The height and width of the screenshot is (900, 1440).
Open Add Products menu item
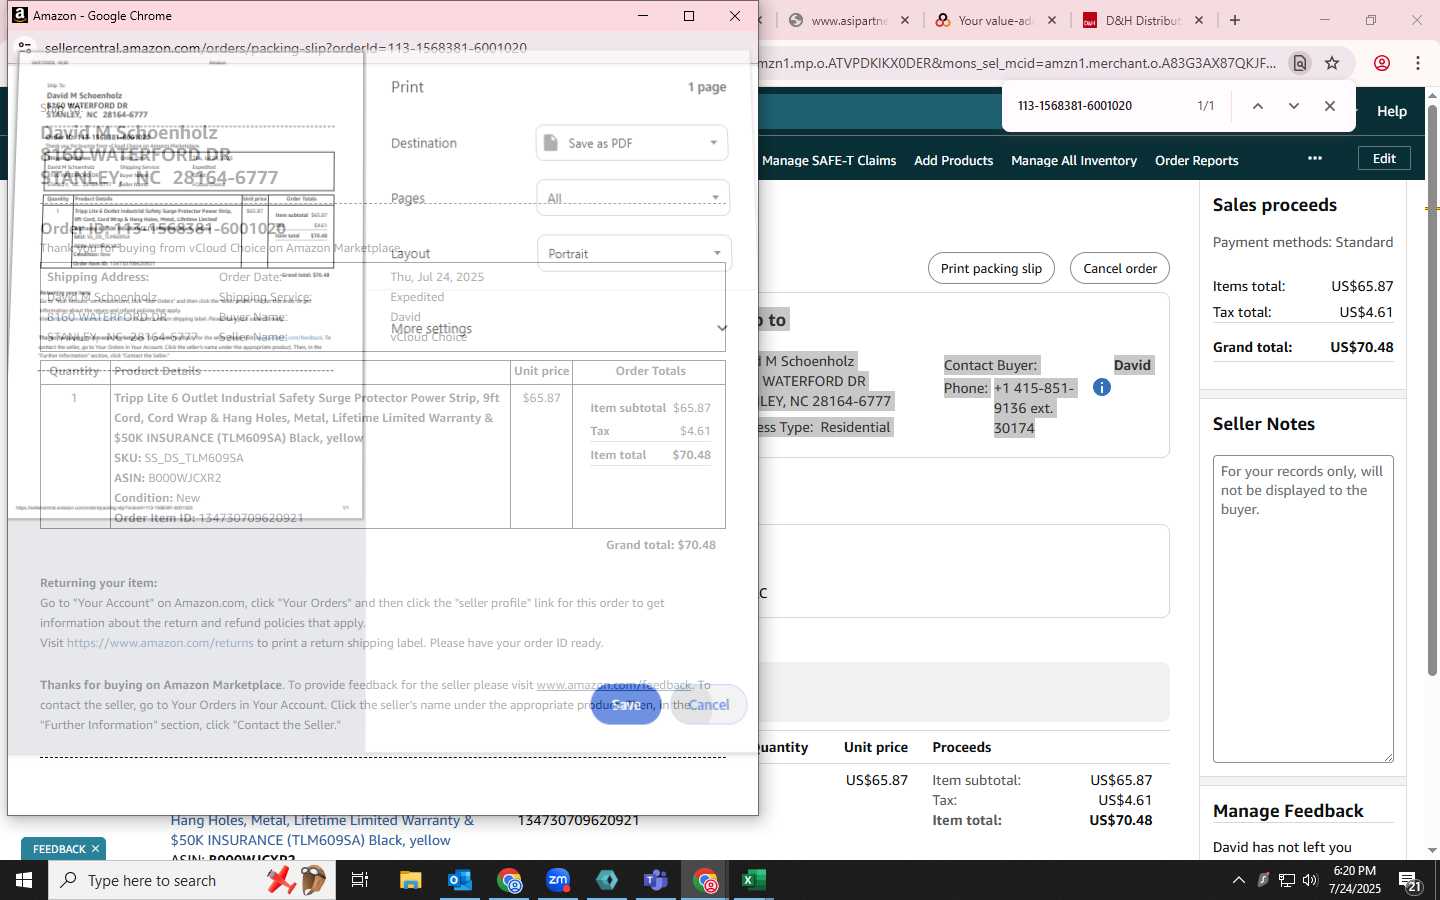[x=953, y=160]
